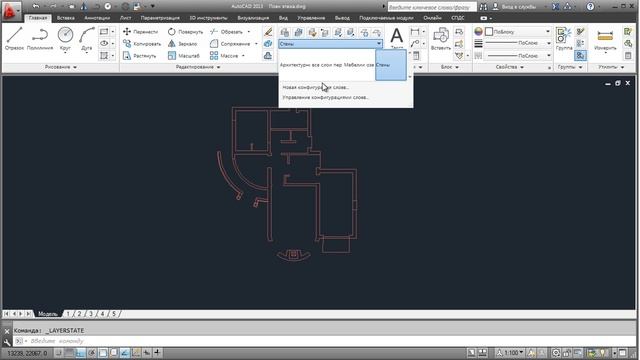Viewport: 640px width, 360px height.
Task: Click the Undo arrow in quick access toolbar
Action: coord(36,6)
